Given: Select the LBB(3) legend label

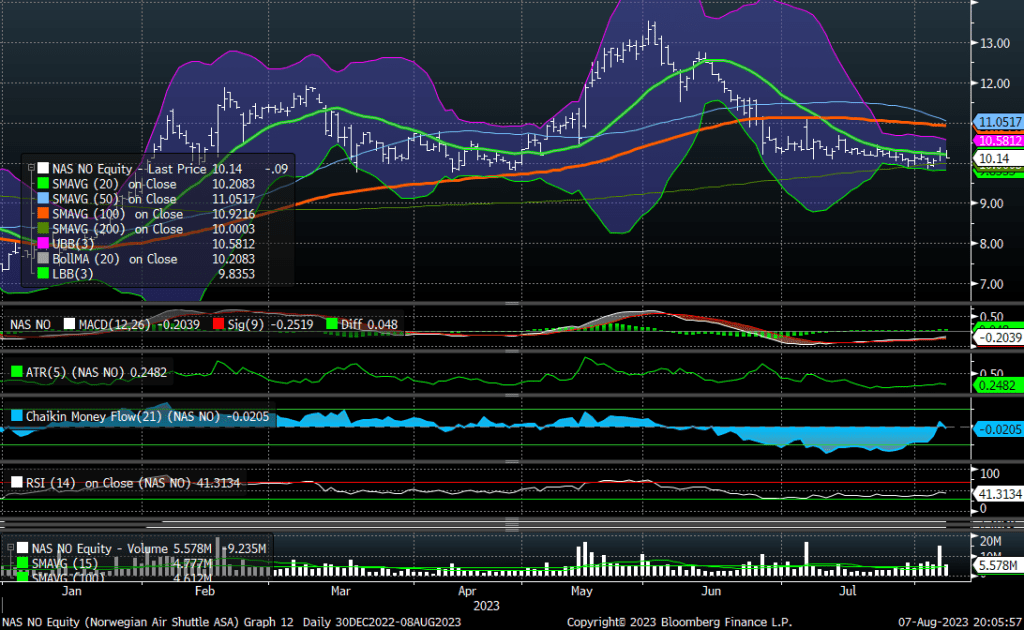Looking at the screenshot, I should click(72, 274).
